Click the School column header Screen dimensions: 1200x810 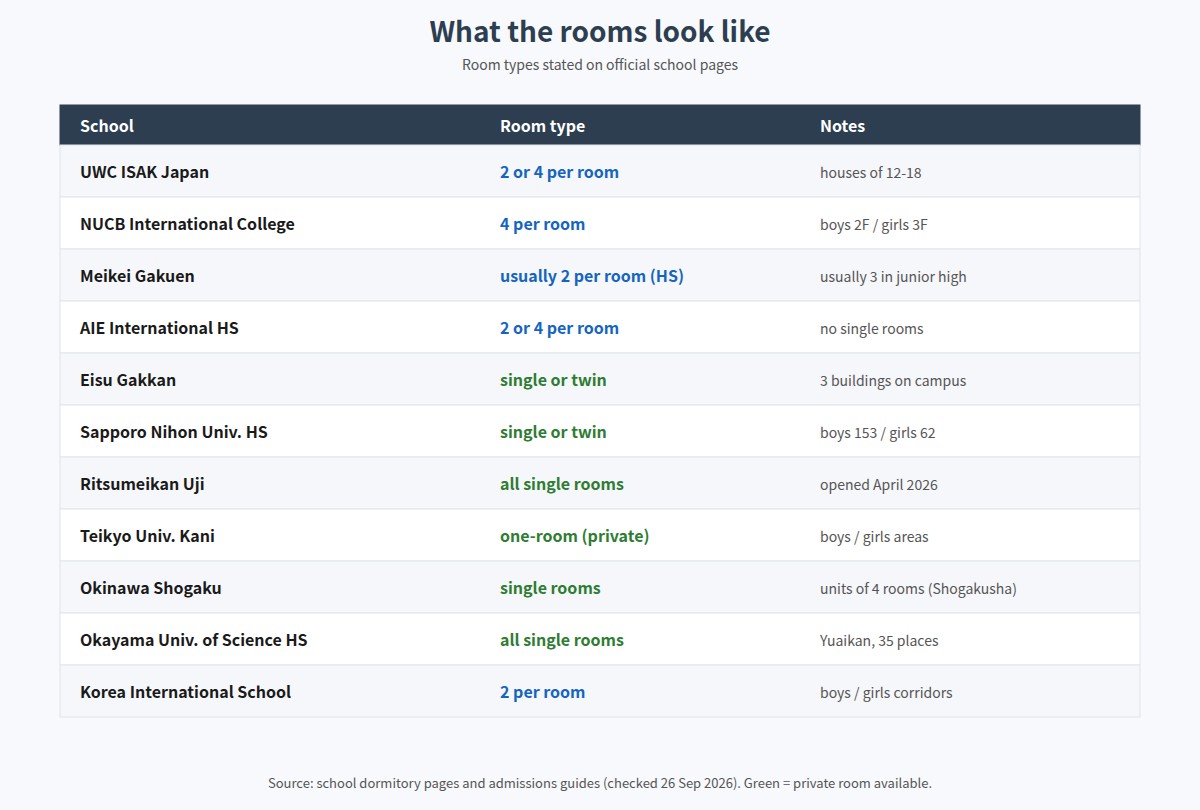point(107,126)
